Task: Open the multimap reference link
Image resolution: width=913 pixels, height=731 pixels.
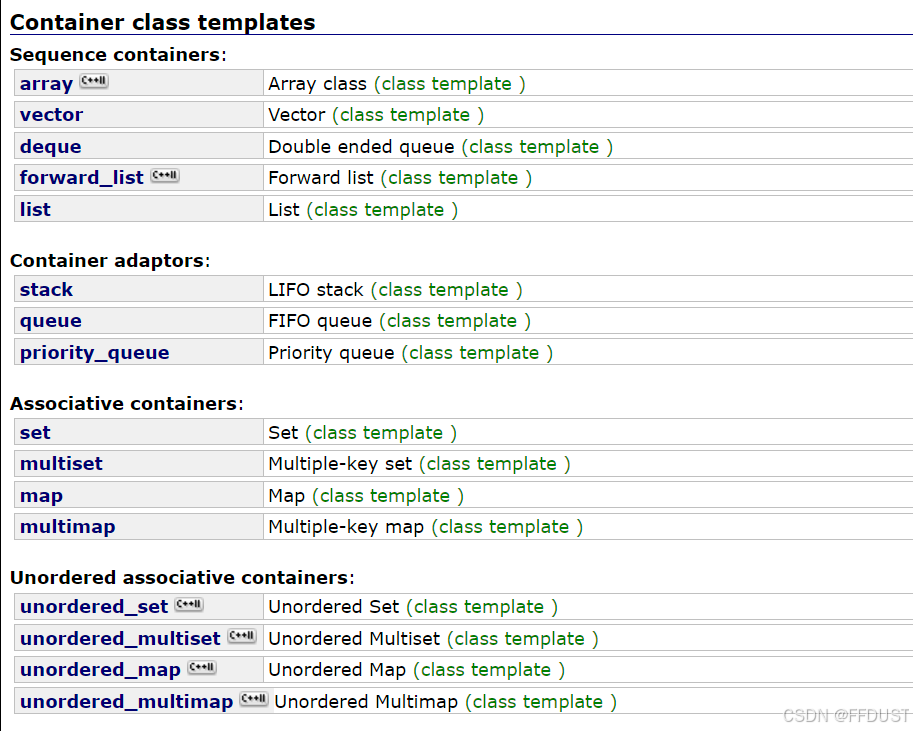Action: pos(68,527)
